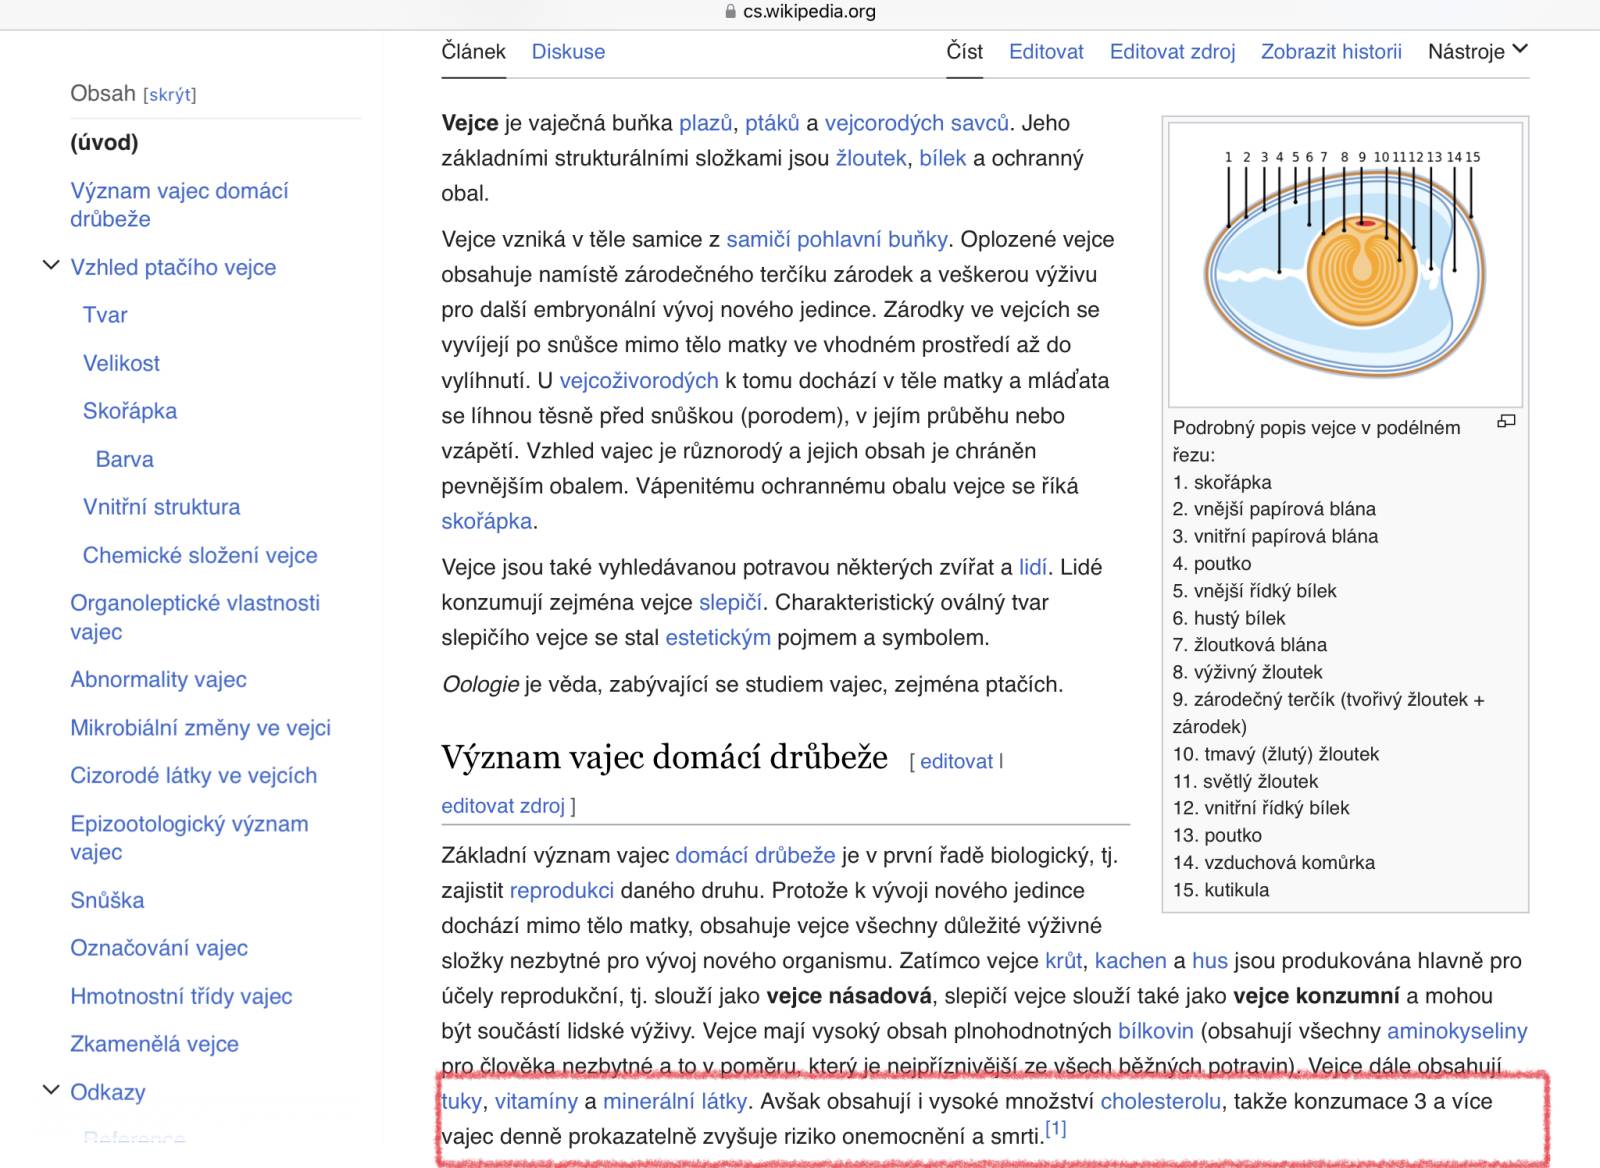Select the Číst tab

click(x=965, y=51)
